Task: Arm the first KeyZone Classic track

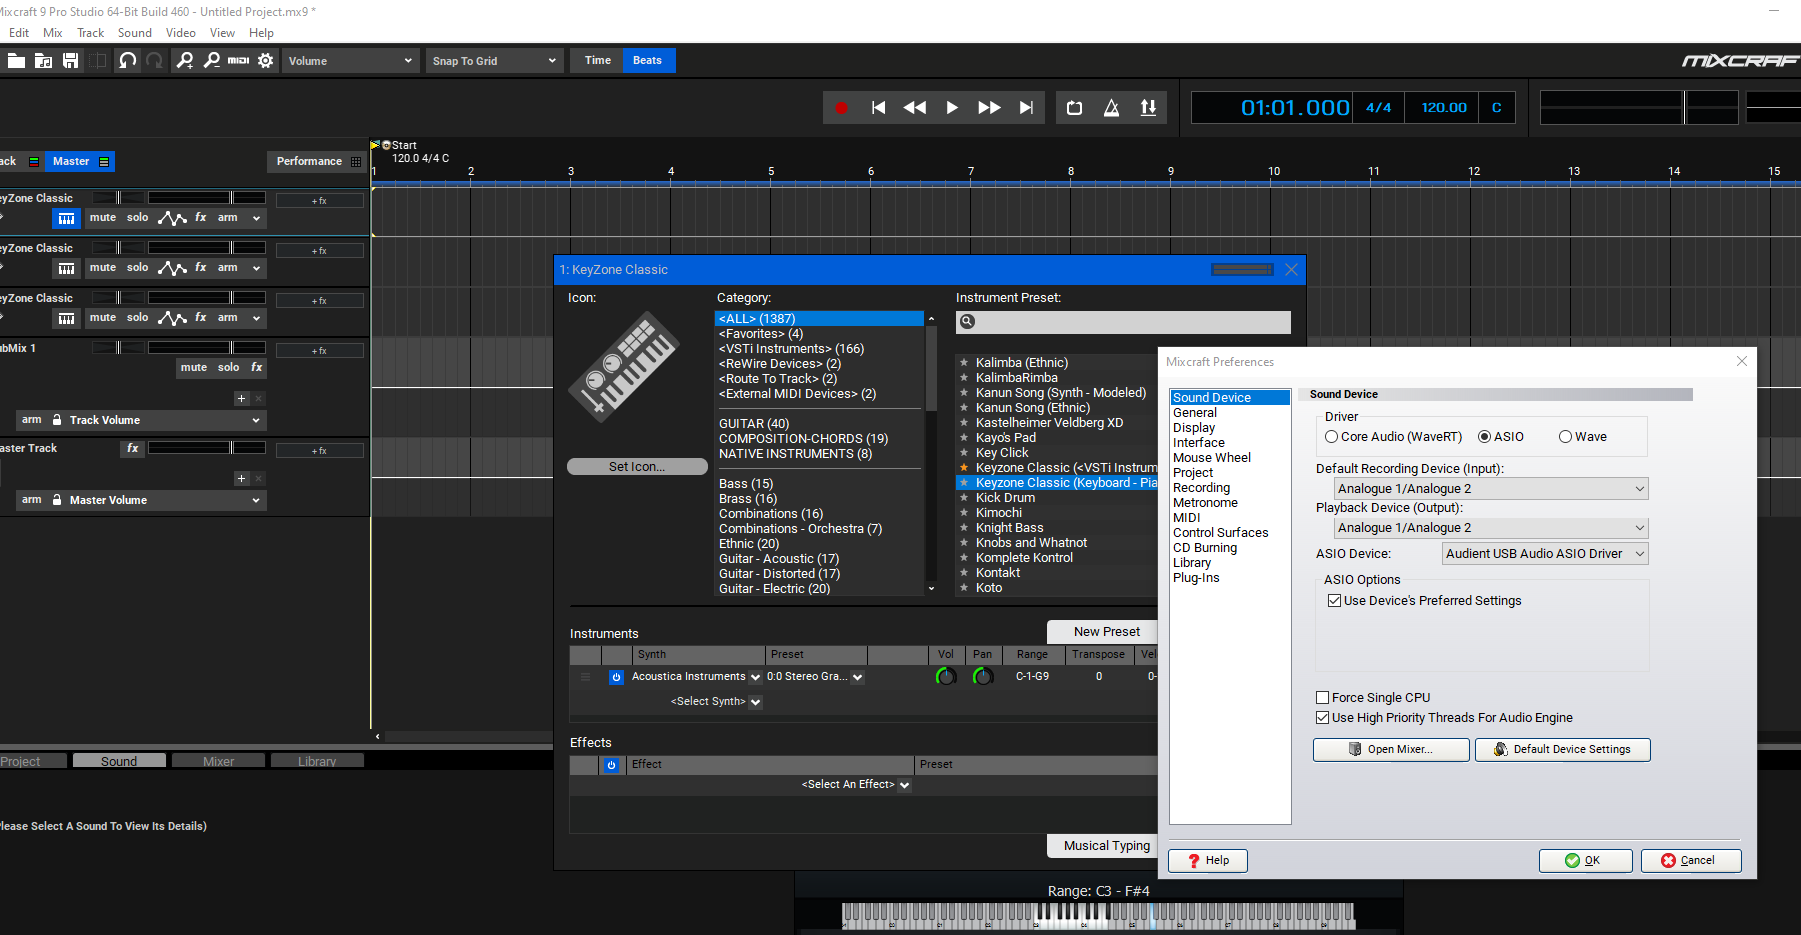Action: point(228,218)
